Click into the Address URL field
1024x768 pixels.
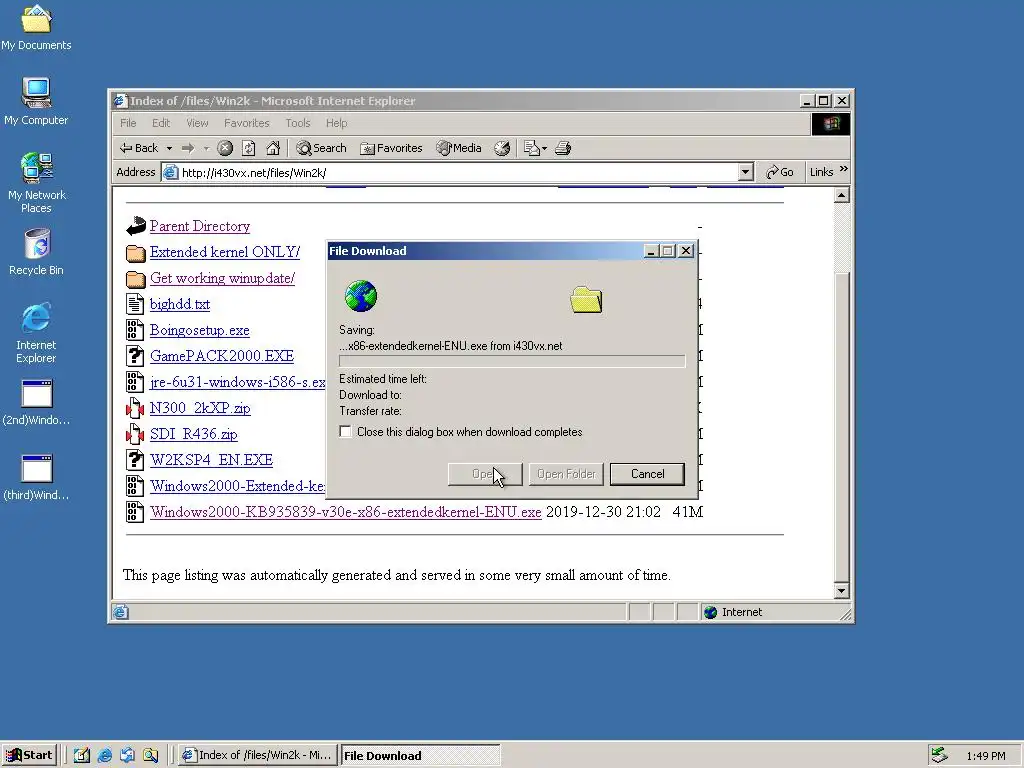(457, 172)
